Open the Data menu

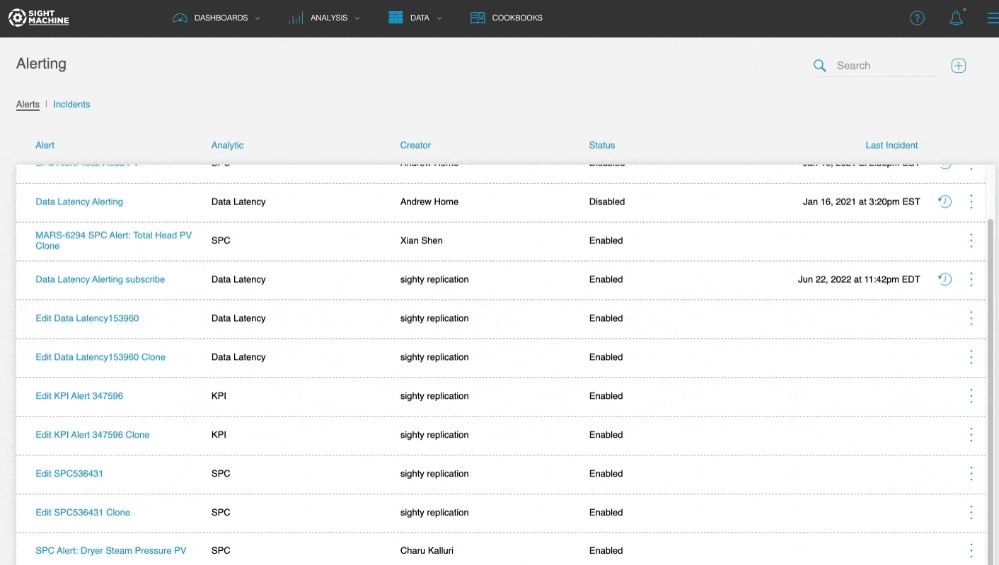point(419,18)
